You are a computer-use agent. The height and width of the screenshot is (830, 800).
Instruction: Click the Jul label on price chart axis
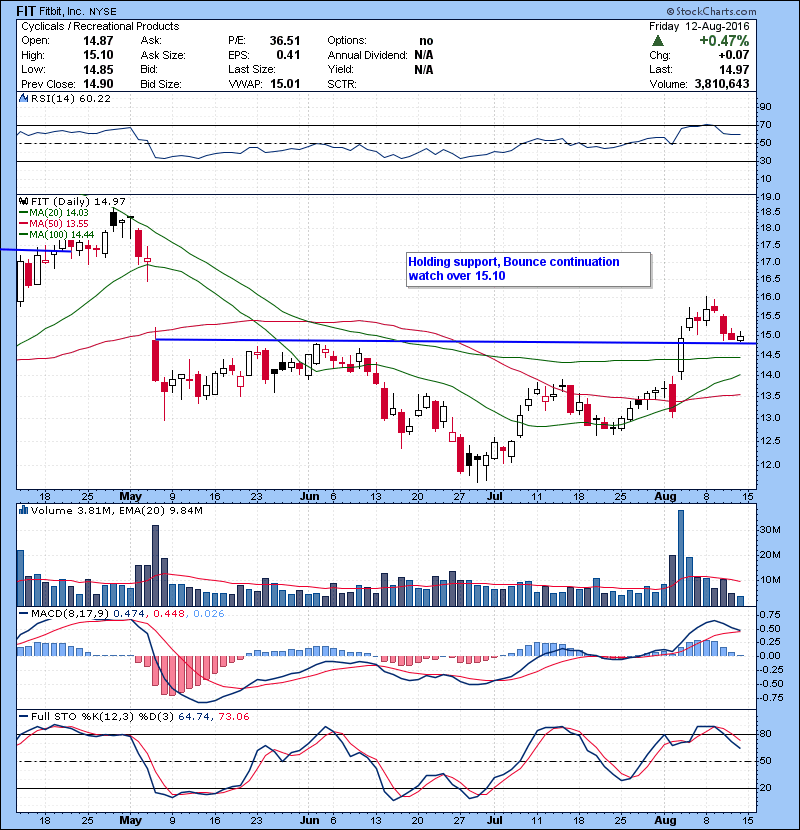(495, 496)
